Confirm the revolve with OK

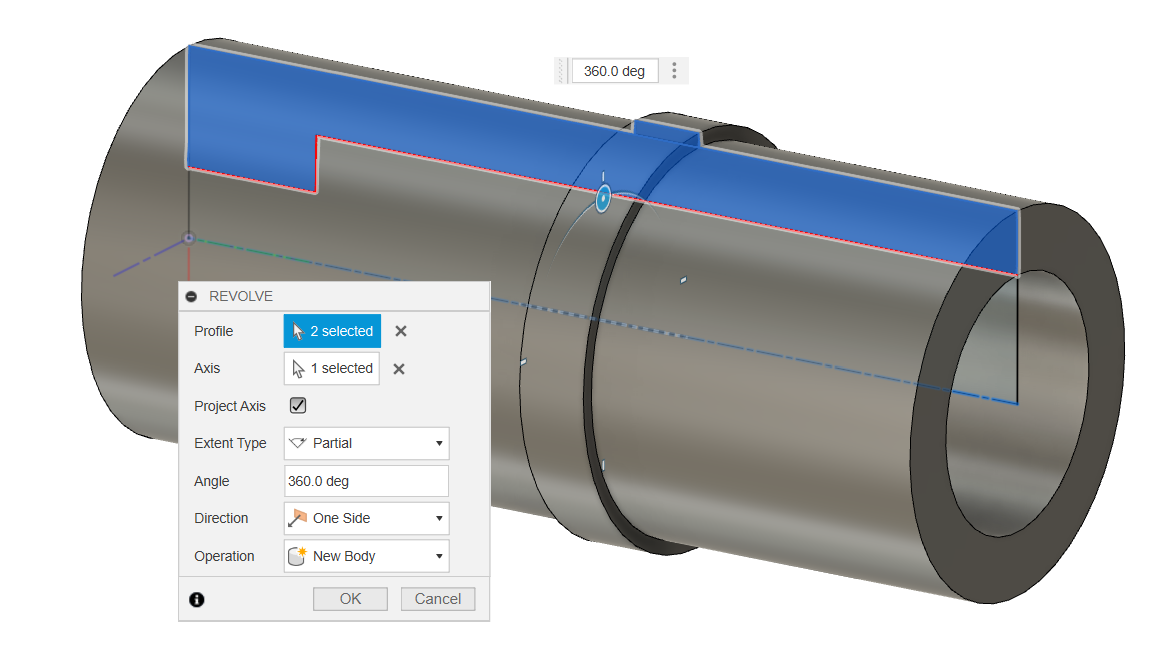[x=350, y=598]
